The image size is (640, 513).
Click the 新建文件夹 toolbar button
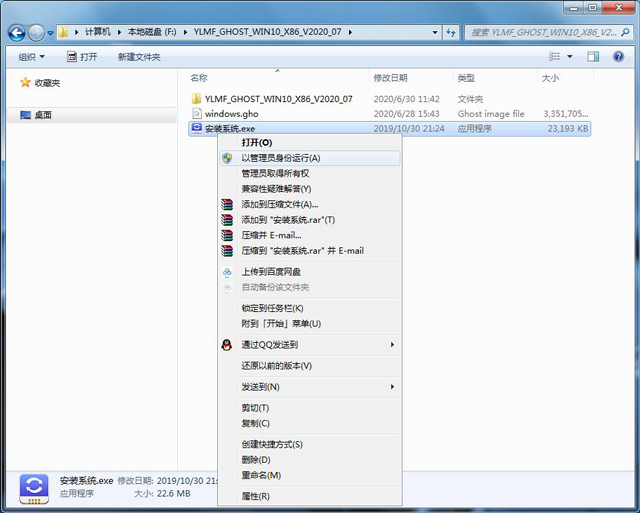pos(139,57)
